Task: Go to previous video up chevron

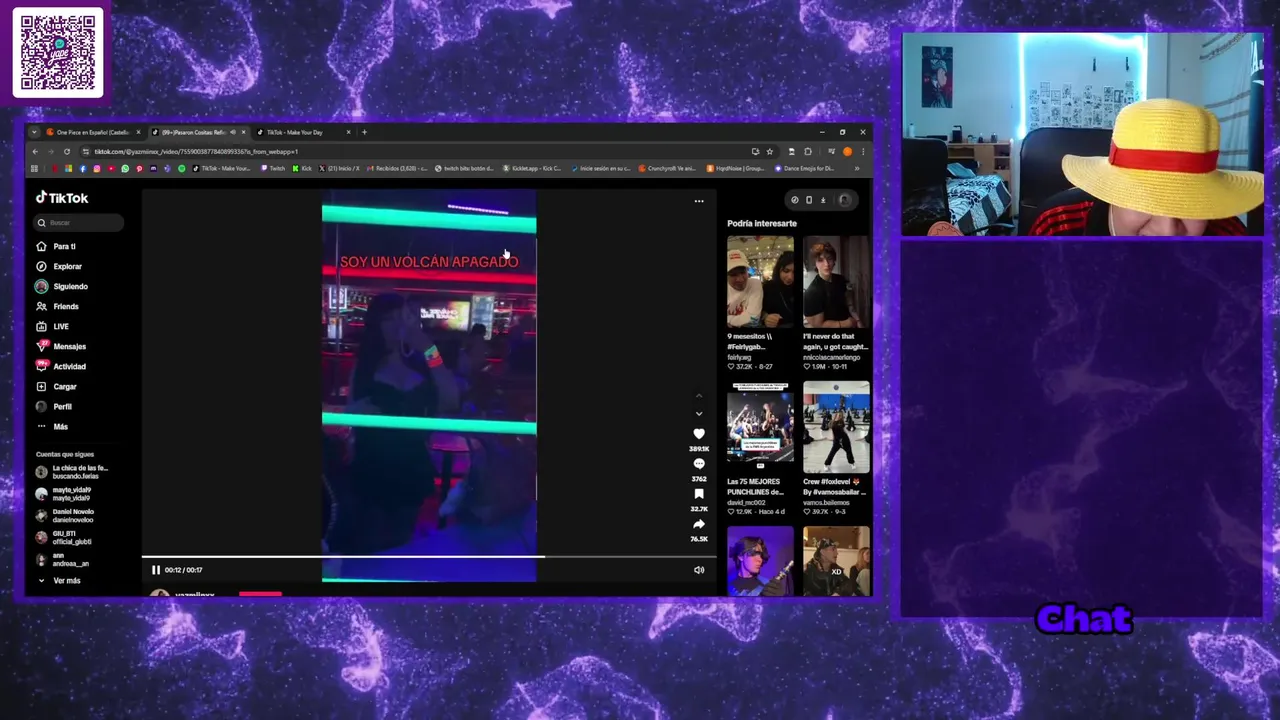Action: coord(699,396)
